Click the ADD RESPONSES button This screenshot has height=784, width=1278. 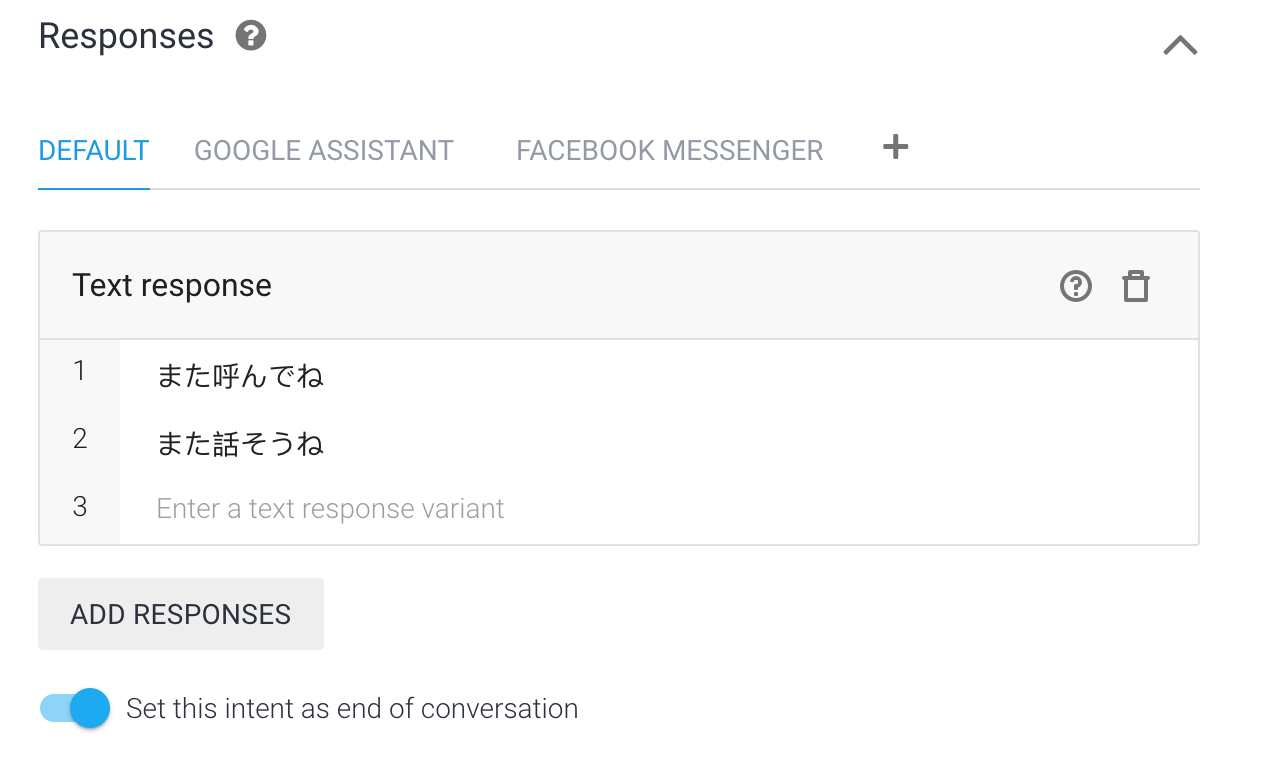pyautogui.click(x=181, y=614)
